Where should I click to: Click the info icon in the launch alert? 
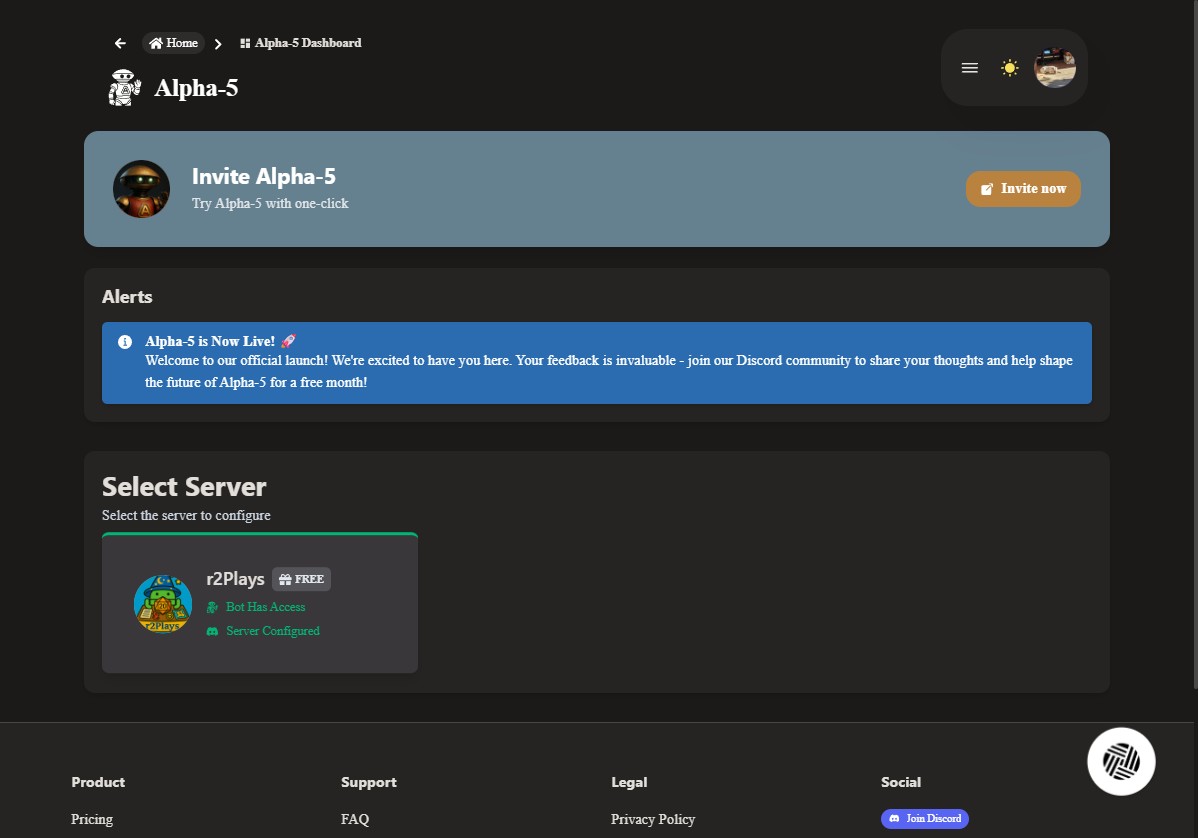[123, 340]
